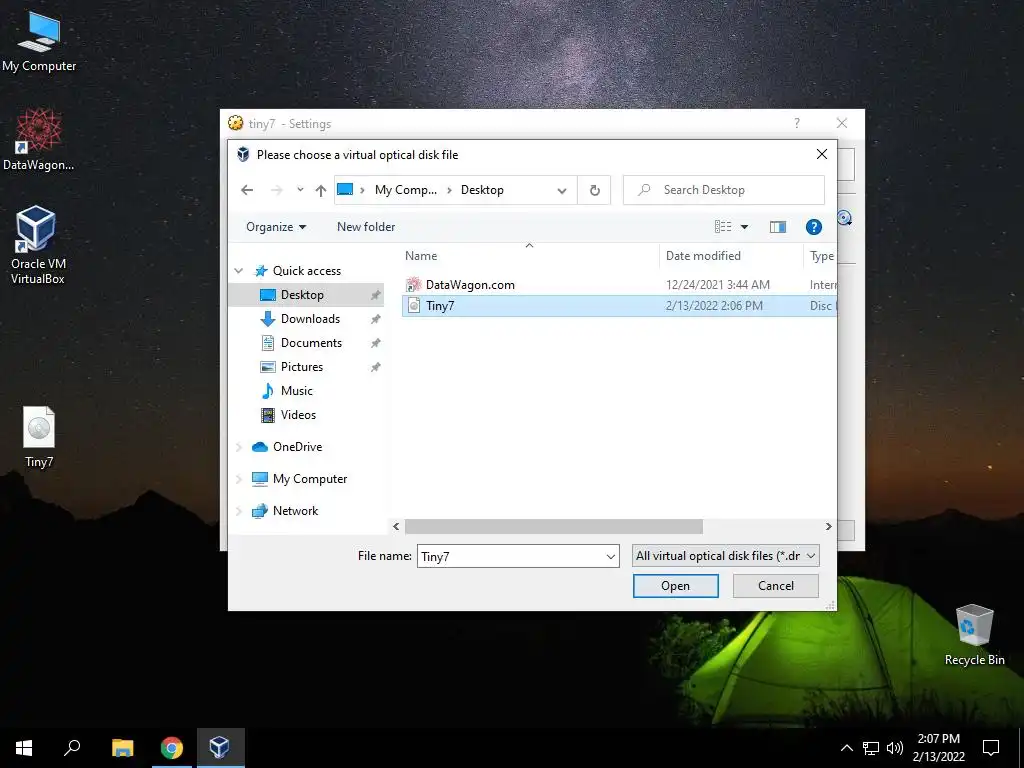This screenshot has width=1024, height=768.
Task: Click the Cancel button
Action: click(x=775, y=586)
